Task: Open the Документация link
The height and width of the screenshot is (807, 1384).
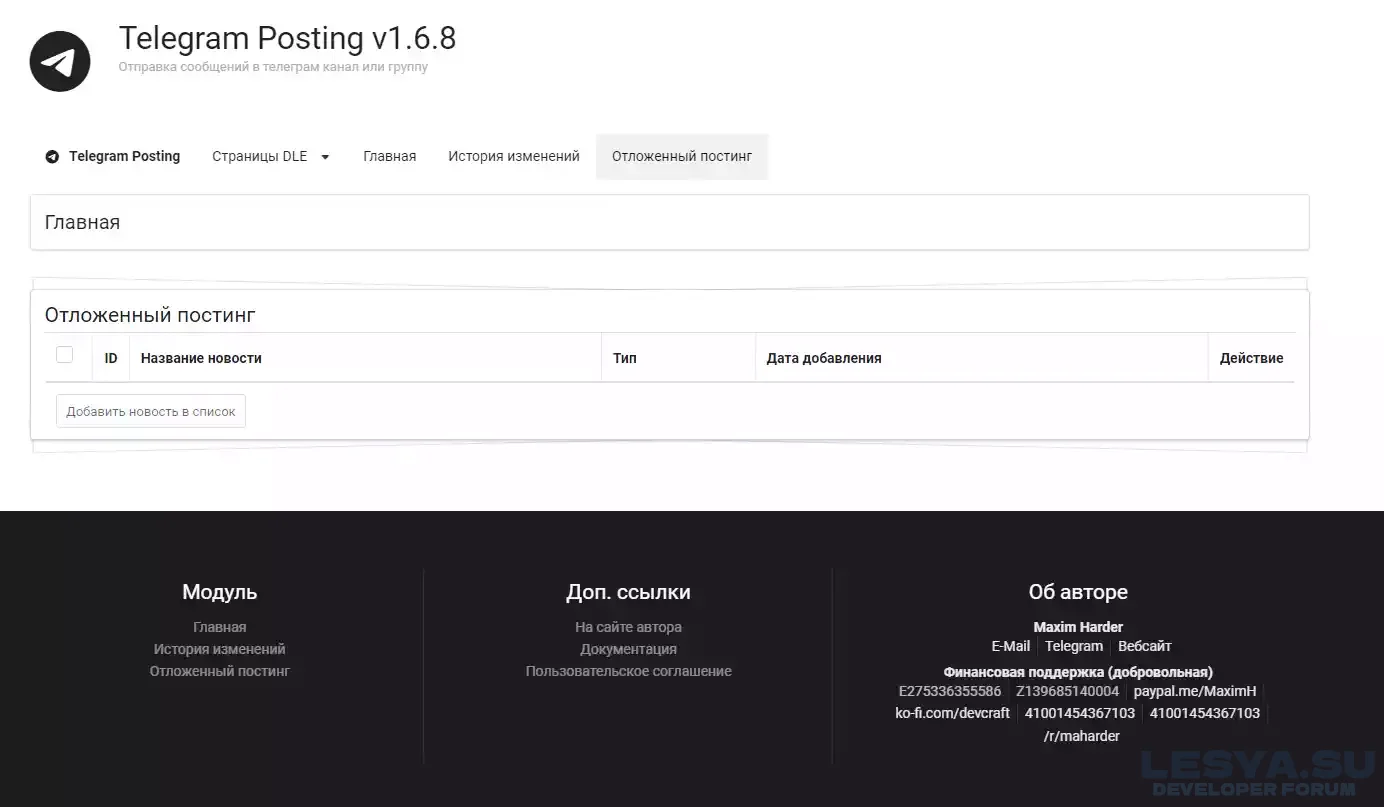Action: point(628,649)
